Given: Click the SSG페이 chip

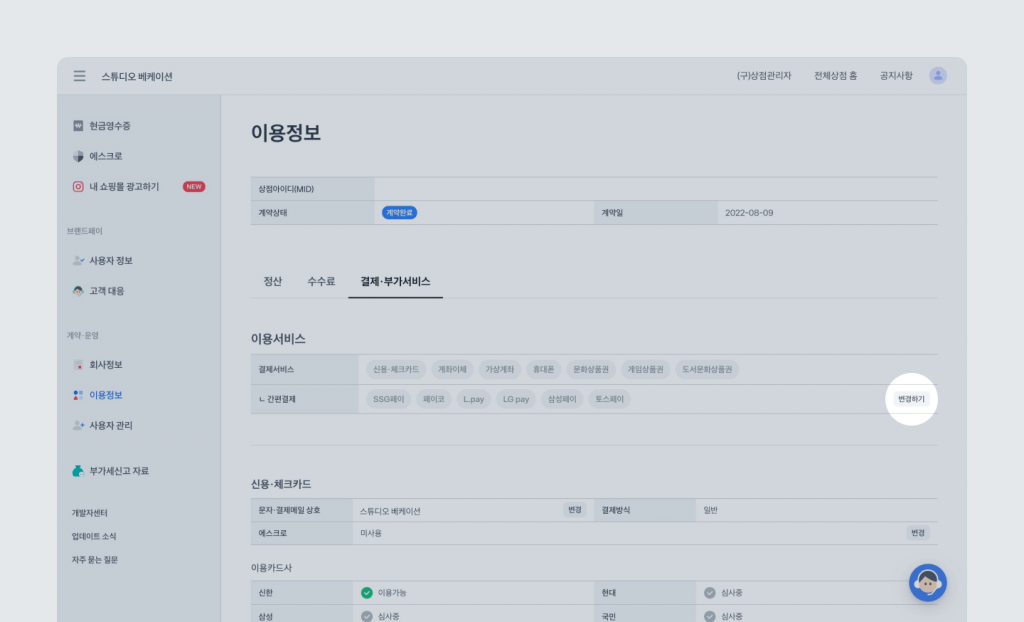Looking at the screenshot, I should coord(389,399).
